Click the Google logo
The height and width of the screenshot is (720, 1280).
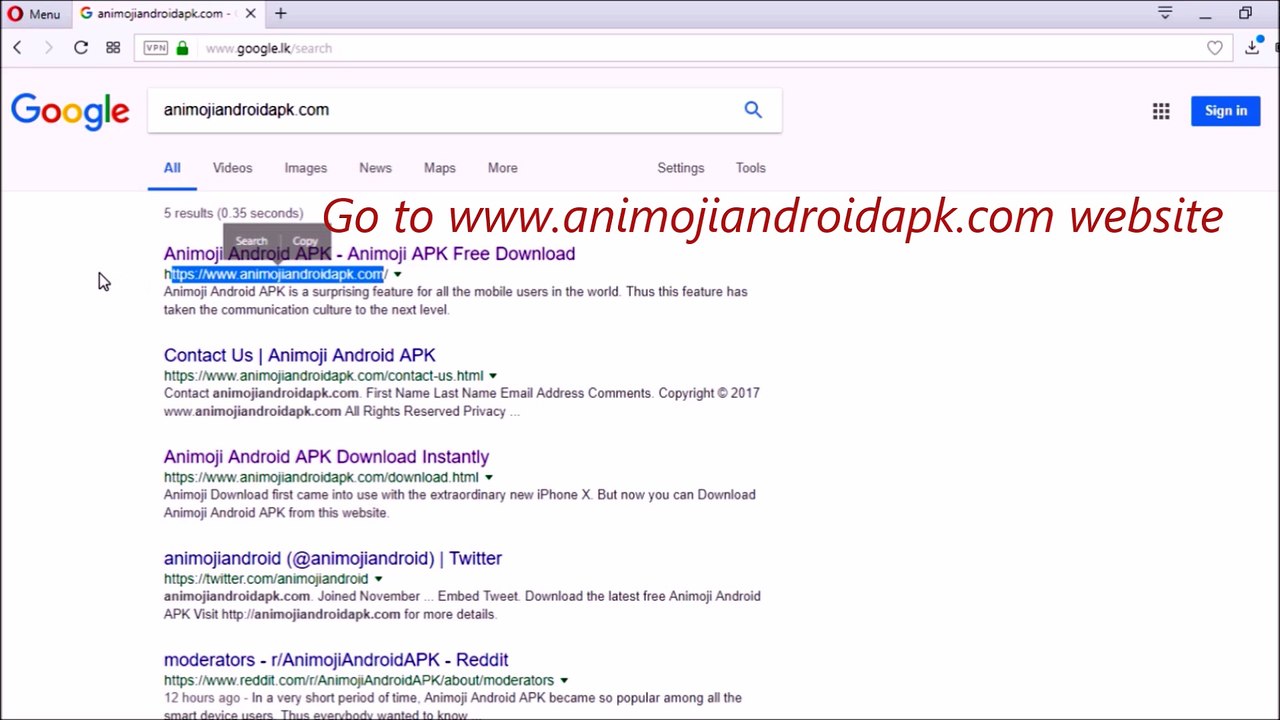click(x=70, y=111)
